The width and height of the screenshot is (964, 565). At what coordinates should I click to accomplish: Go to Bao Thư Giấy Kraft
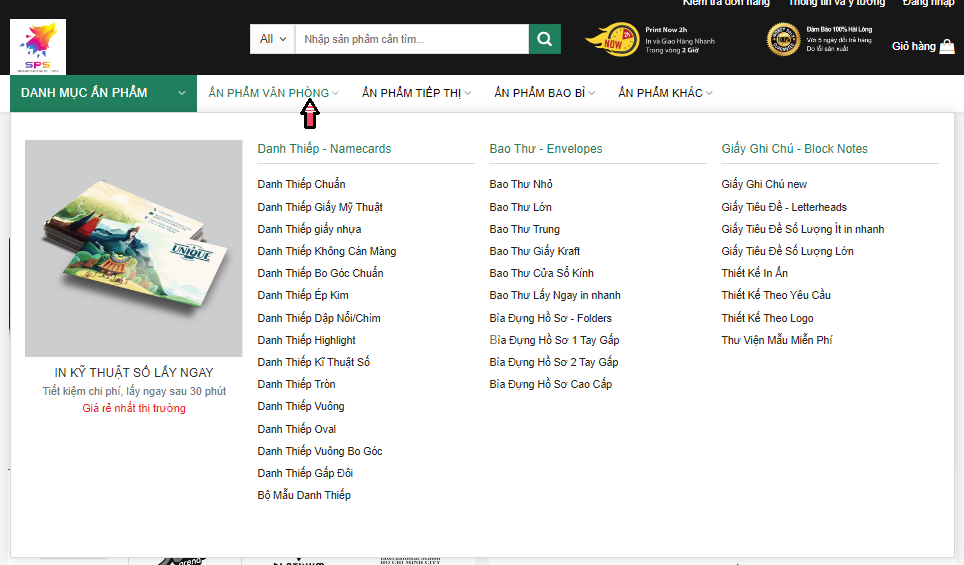[x=534, y=251]
